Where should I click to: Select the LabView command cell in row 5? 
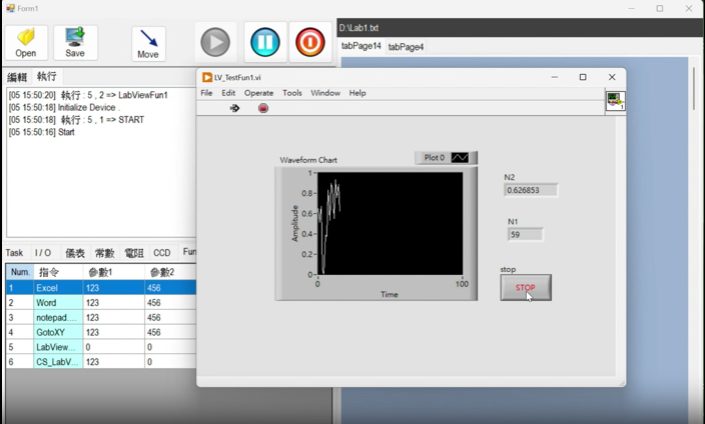58,347
